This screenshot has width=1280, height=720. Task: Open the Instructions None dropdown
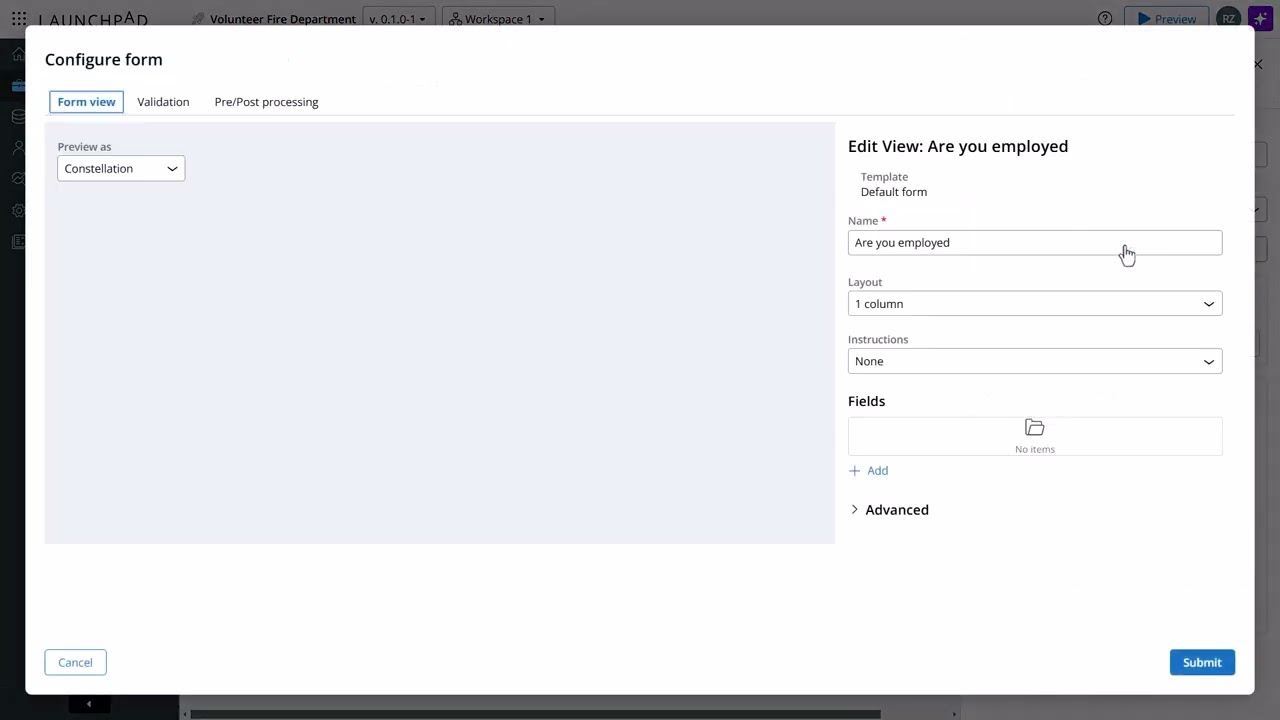[x=1035, y=361]
